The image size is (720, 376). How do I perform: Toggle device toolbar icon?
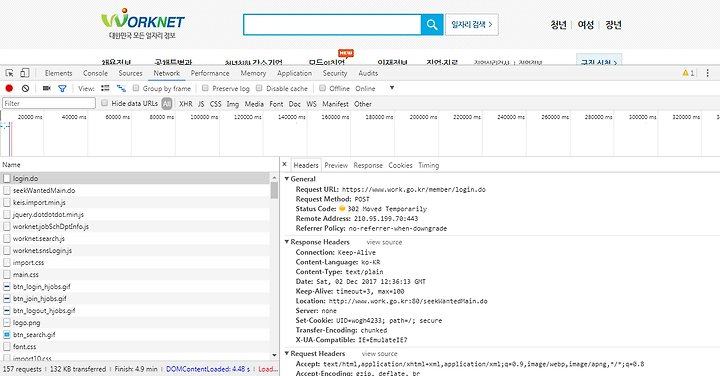click(25, 73)
